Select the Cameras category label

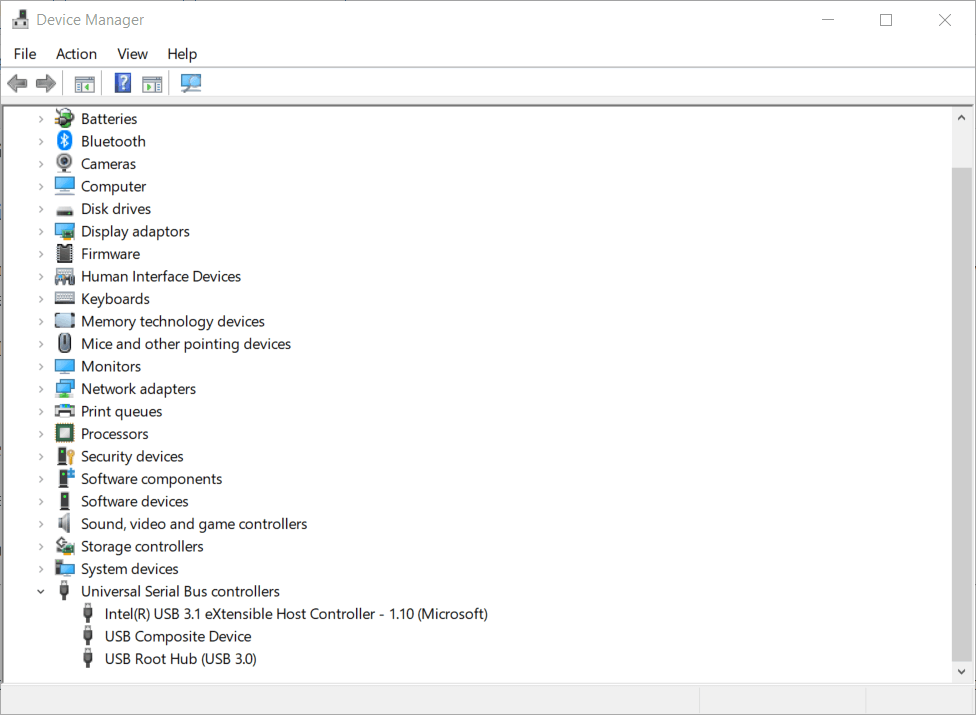tap(108, 164)
